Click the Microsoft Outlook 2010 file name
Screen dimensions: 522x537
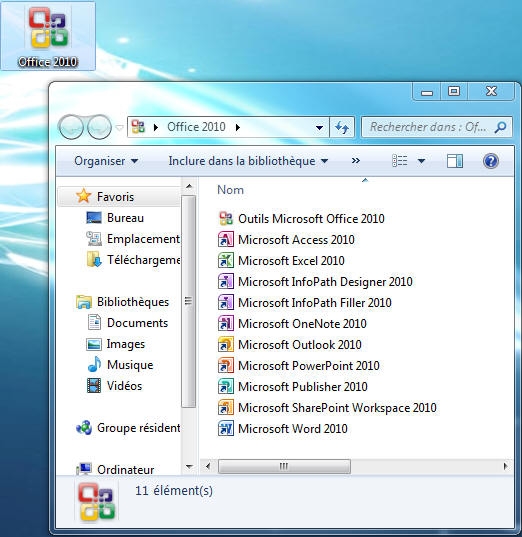[300, 345]
